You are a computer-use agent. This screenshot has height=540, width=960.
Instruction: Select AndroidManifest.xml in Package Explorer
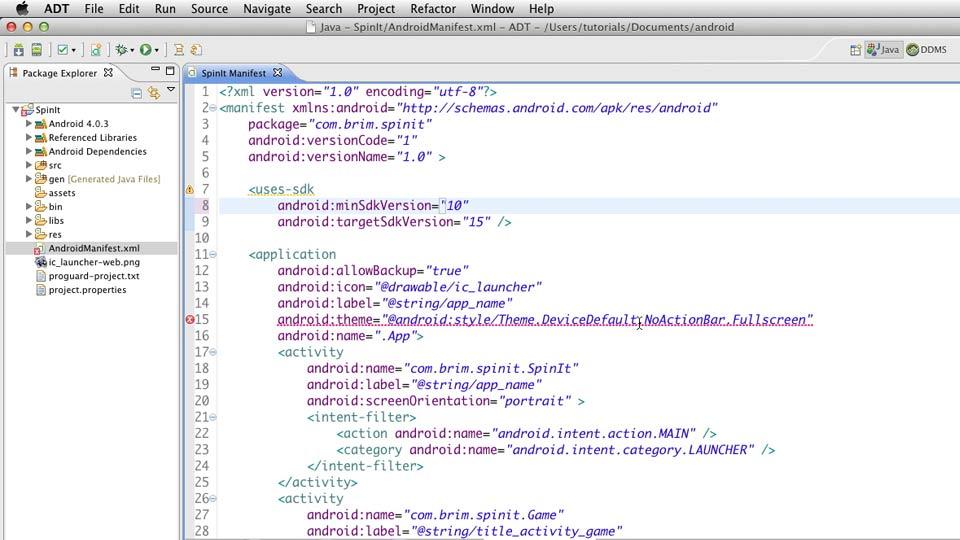pyautogui.click(x=92, y=248)
